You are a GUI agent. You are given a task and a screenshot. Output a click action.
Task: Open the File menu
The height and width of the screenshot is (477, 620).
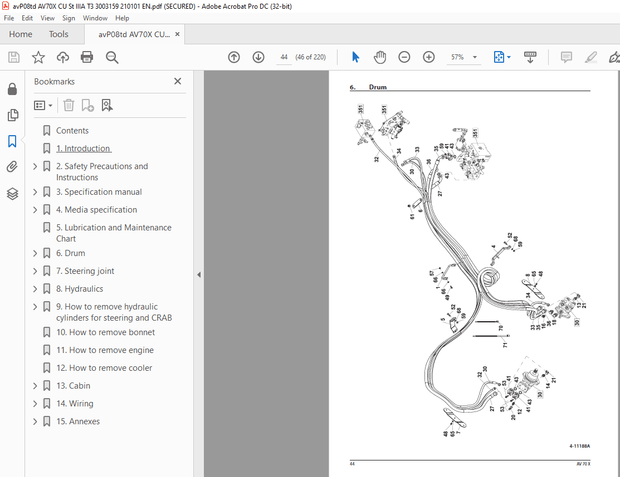9,18
